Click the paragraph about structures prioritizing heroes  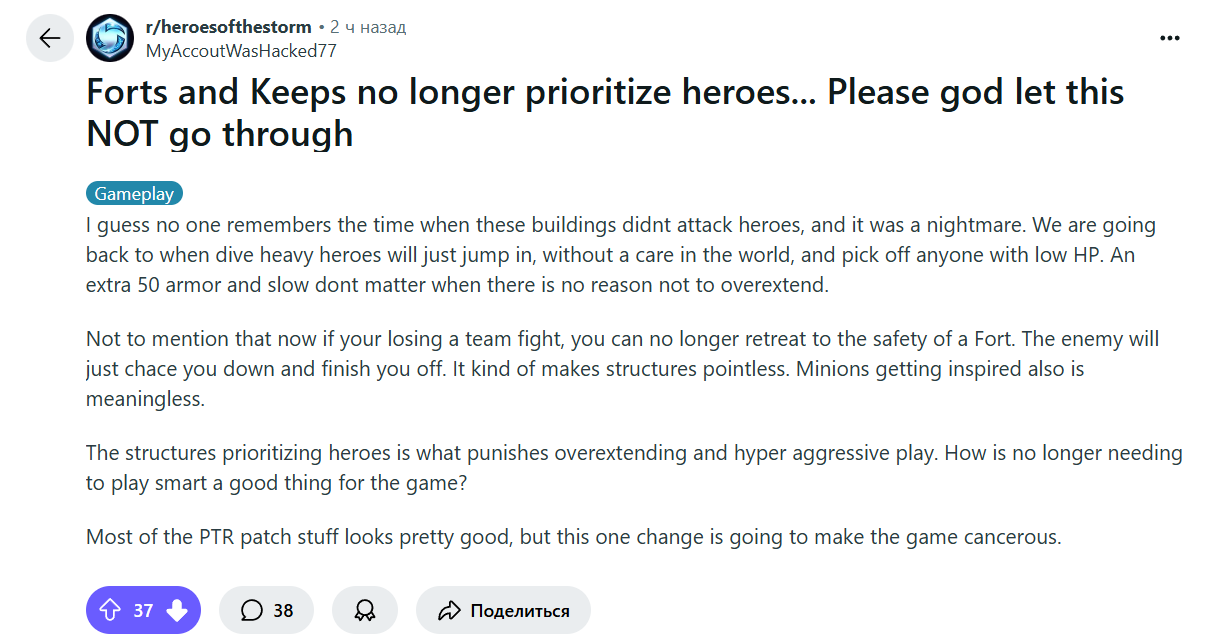tap(634, 468)
